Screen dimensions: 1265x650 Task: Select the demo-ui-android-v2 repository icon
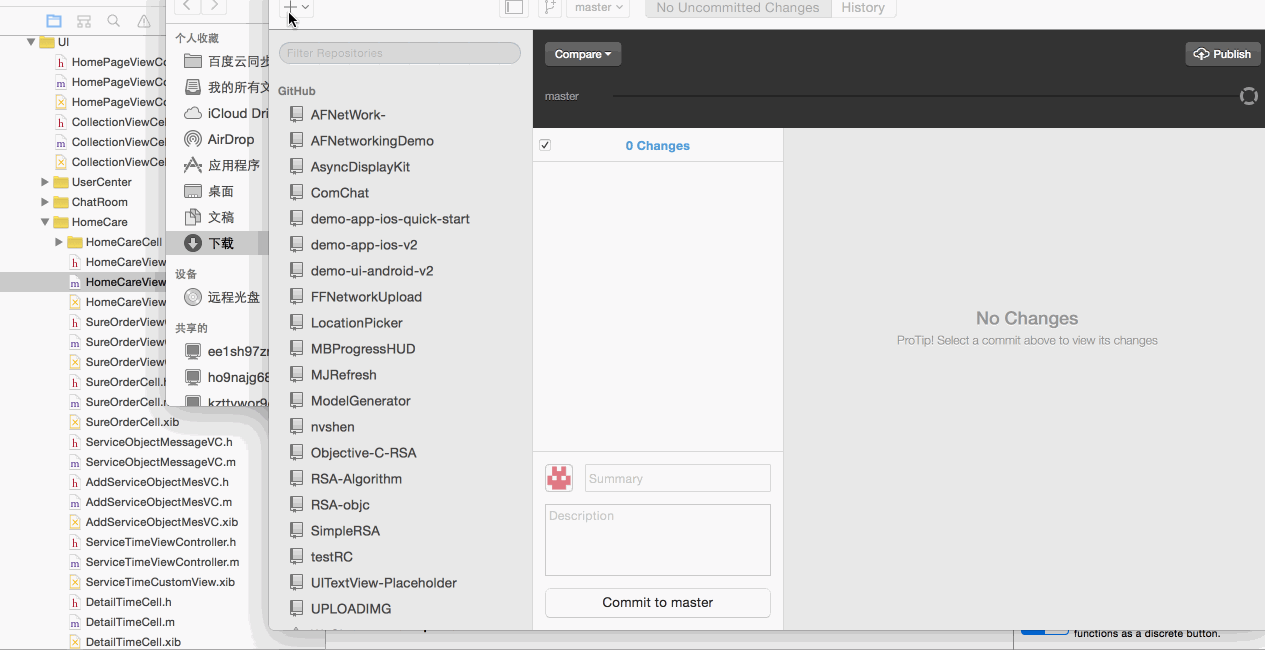pos(296,271)
